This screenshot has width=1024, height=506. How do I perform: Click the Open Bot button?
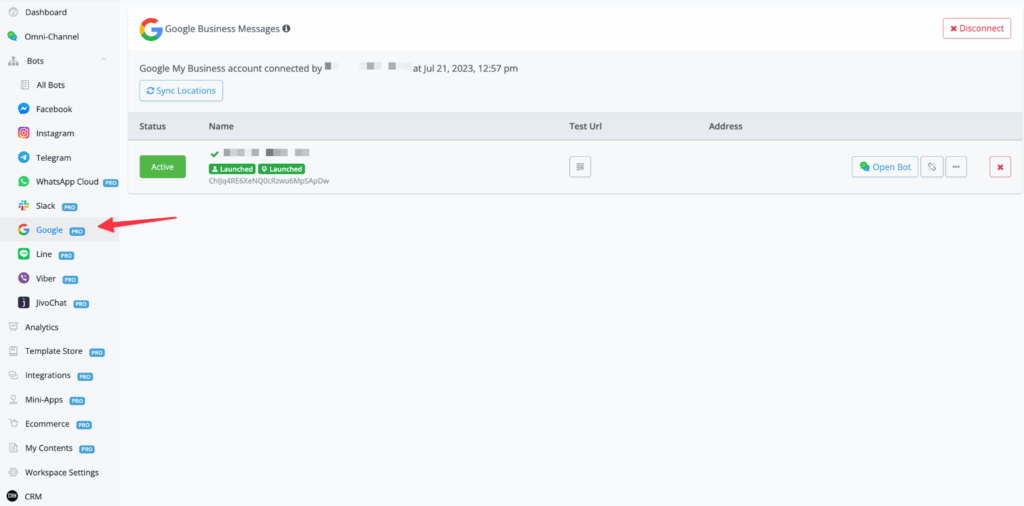click(x=885, y=167)
